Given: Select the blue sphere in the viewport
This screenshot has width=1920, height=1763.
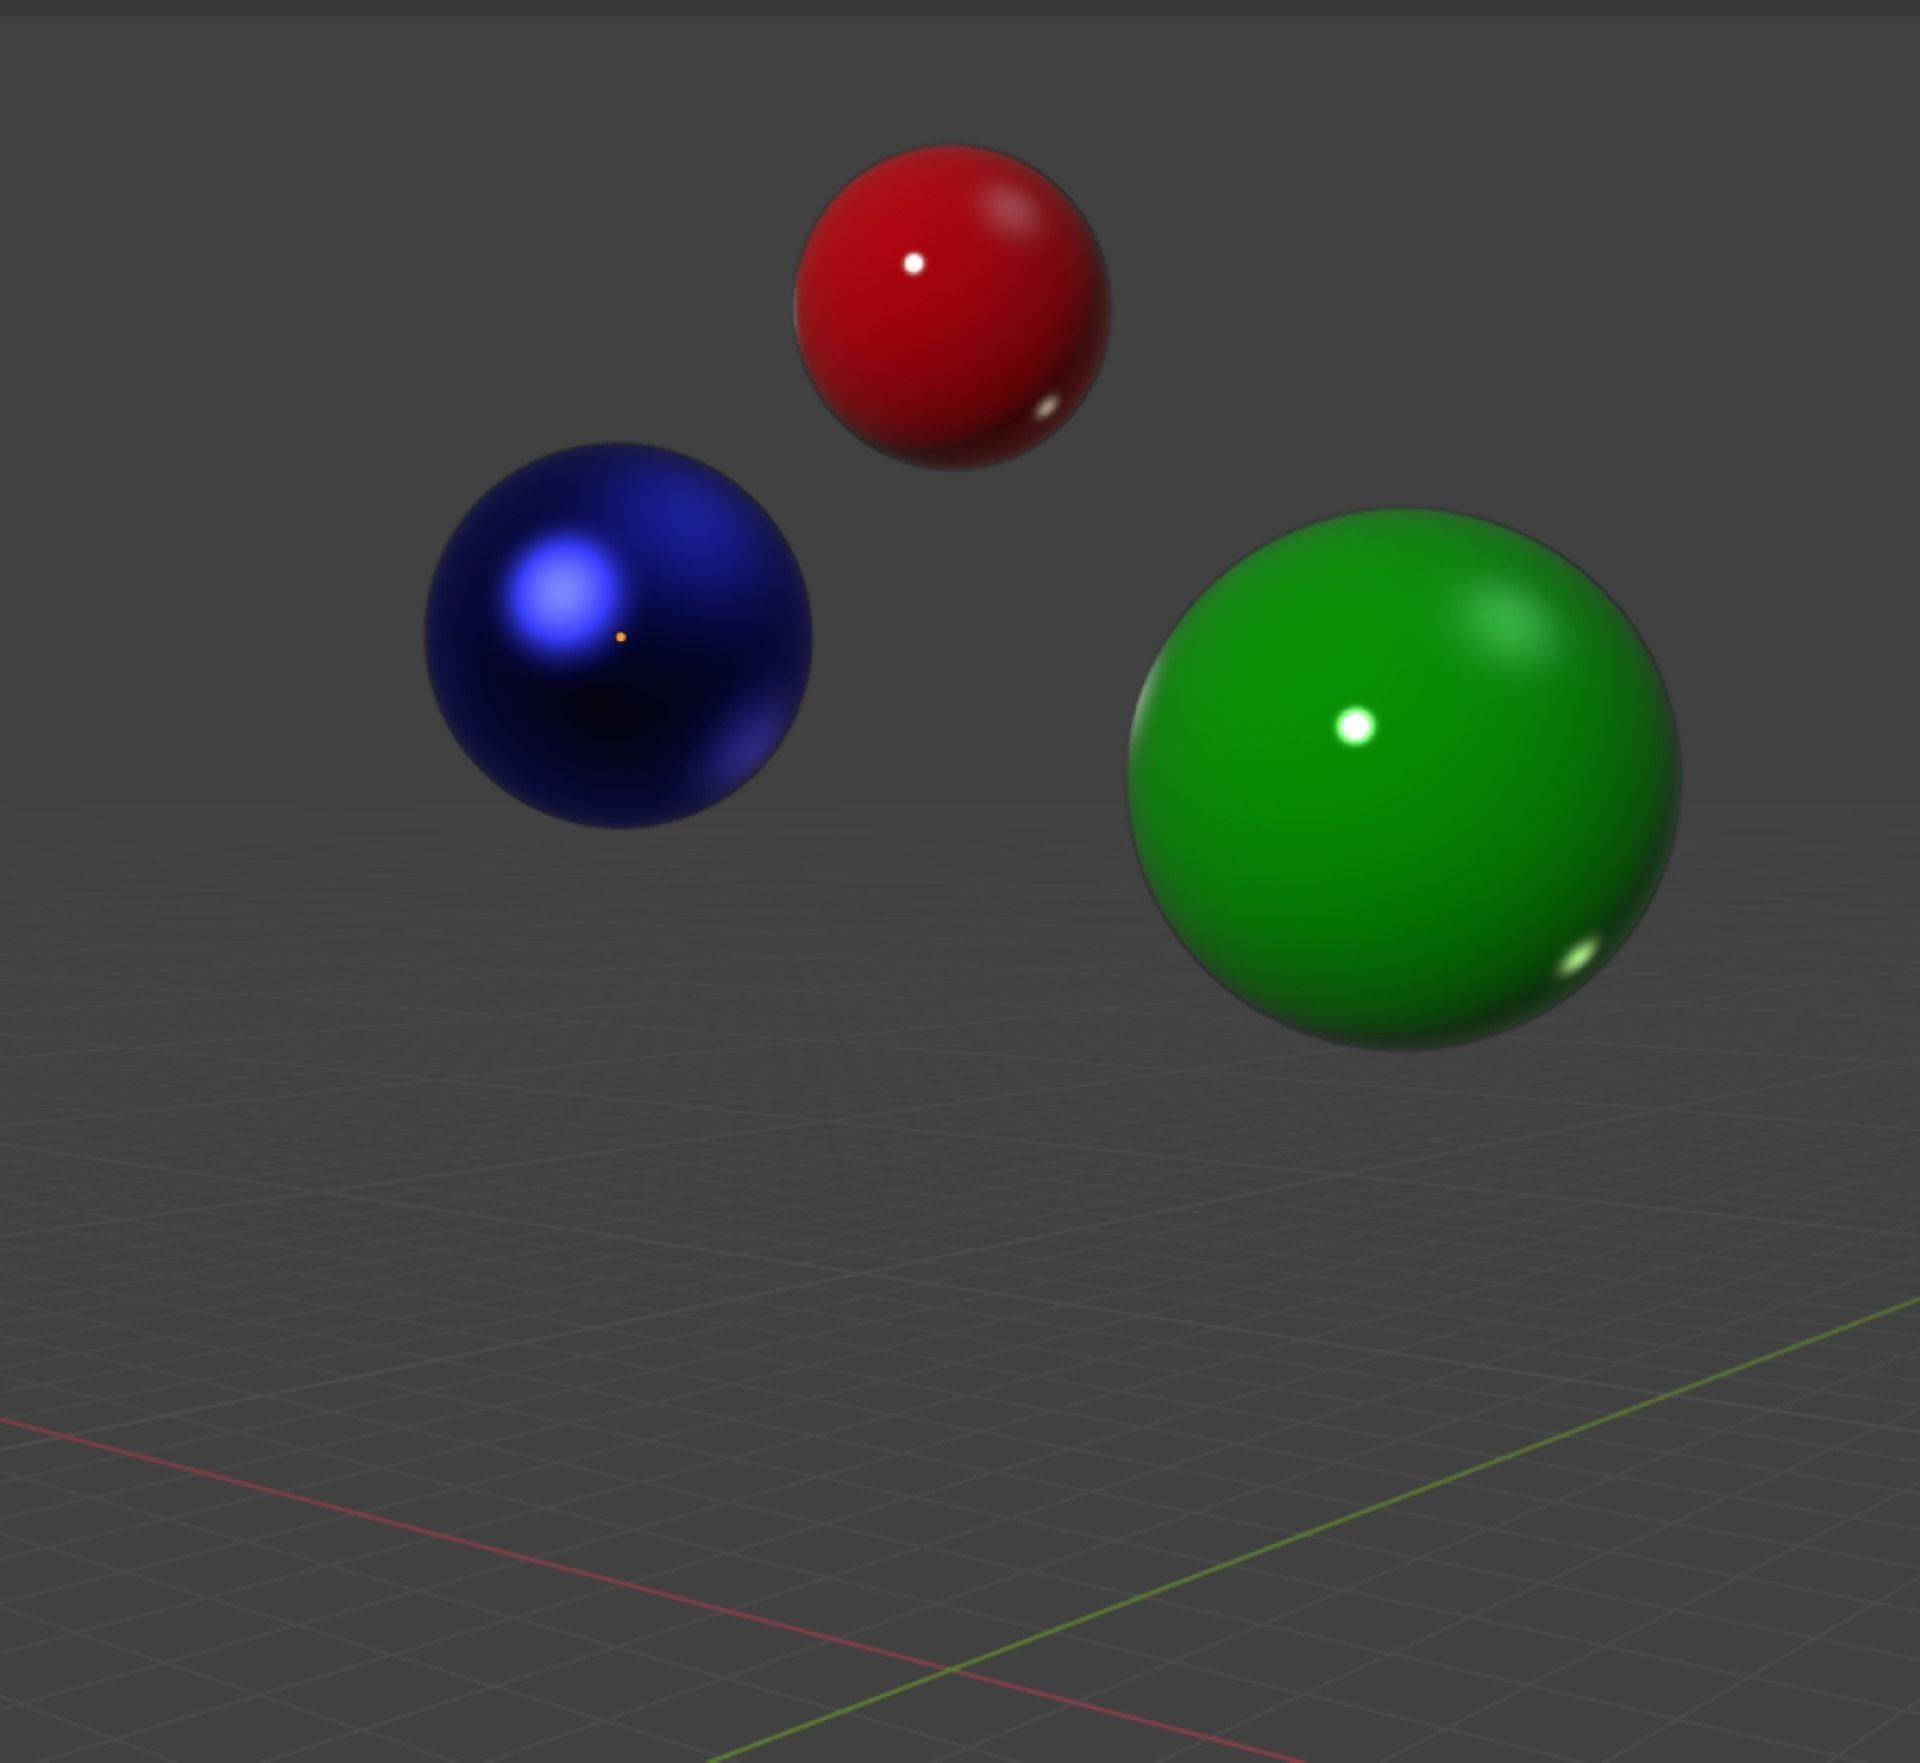Looking at the screenshot, I should coord(618,636).
